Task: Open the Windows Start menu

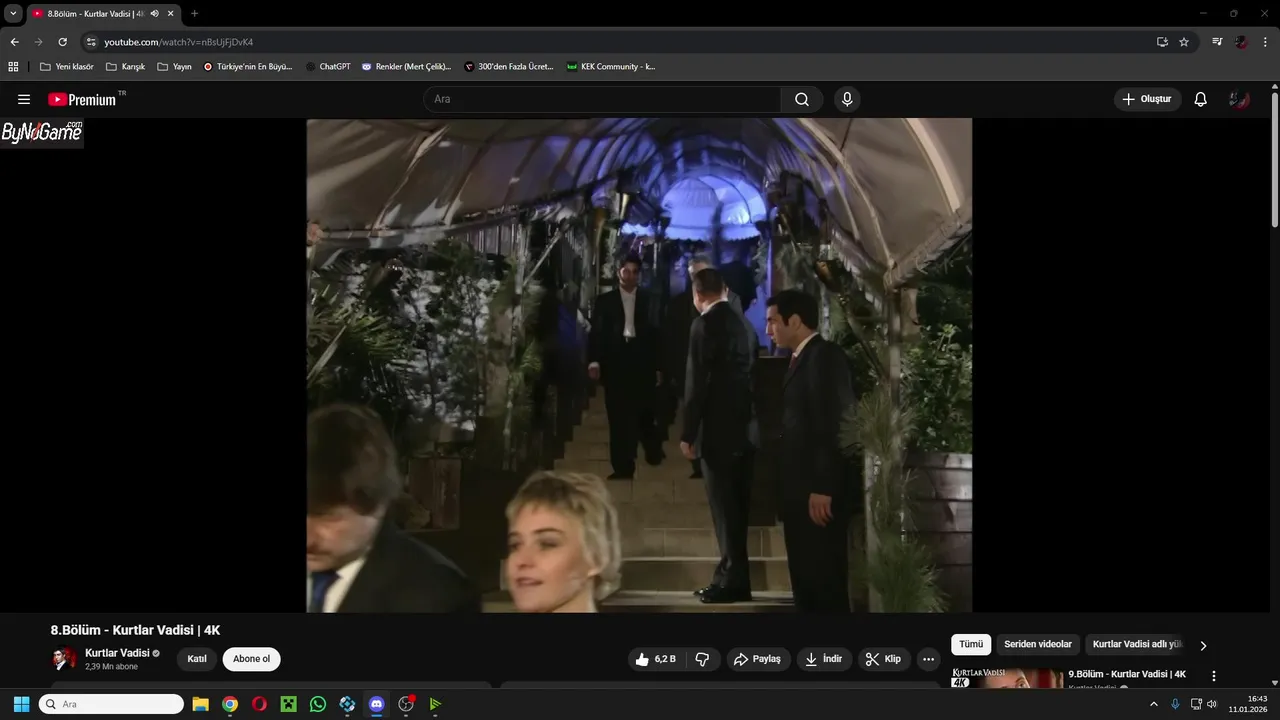Action: pos(21,704)
